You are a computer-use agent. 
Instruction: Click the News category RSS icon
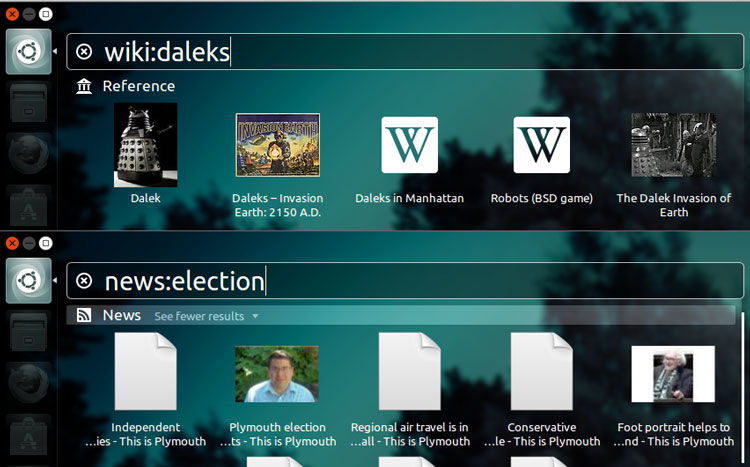pos(84,315)
